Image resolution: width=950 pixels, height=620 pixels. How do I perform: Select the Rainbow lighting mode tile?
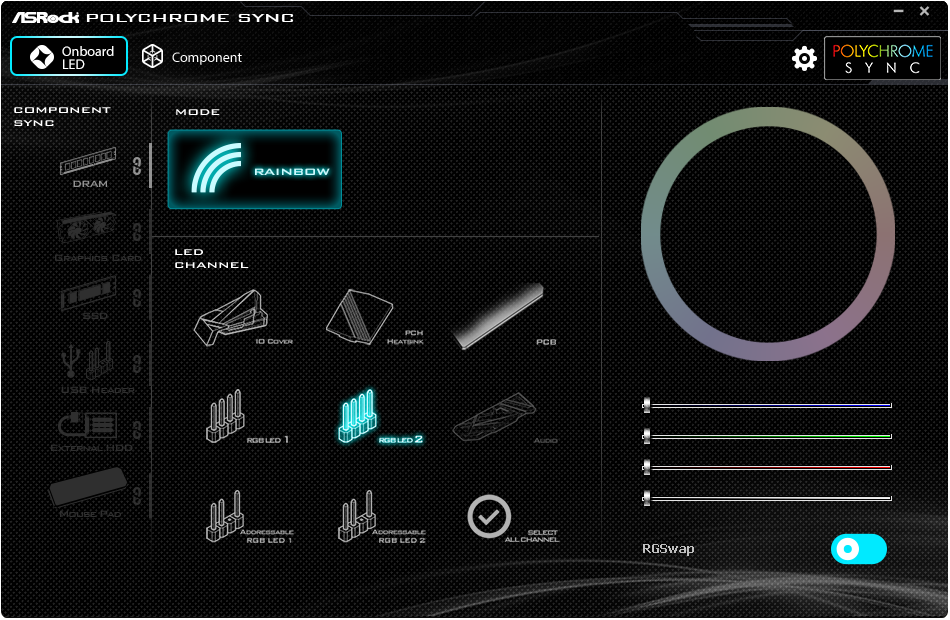254,170
